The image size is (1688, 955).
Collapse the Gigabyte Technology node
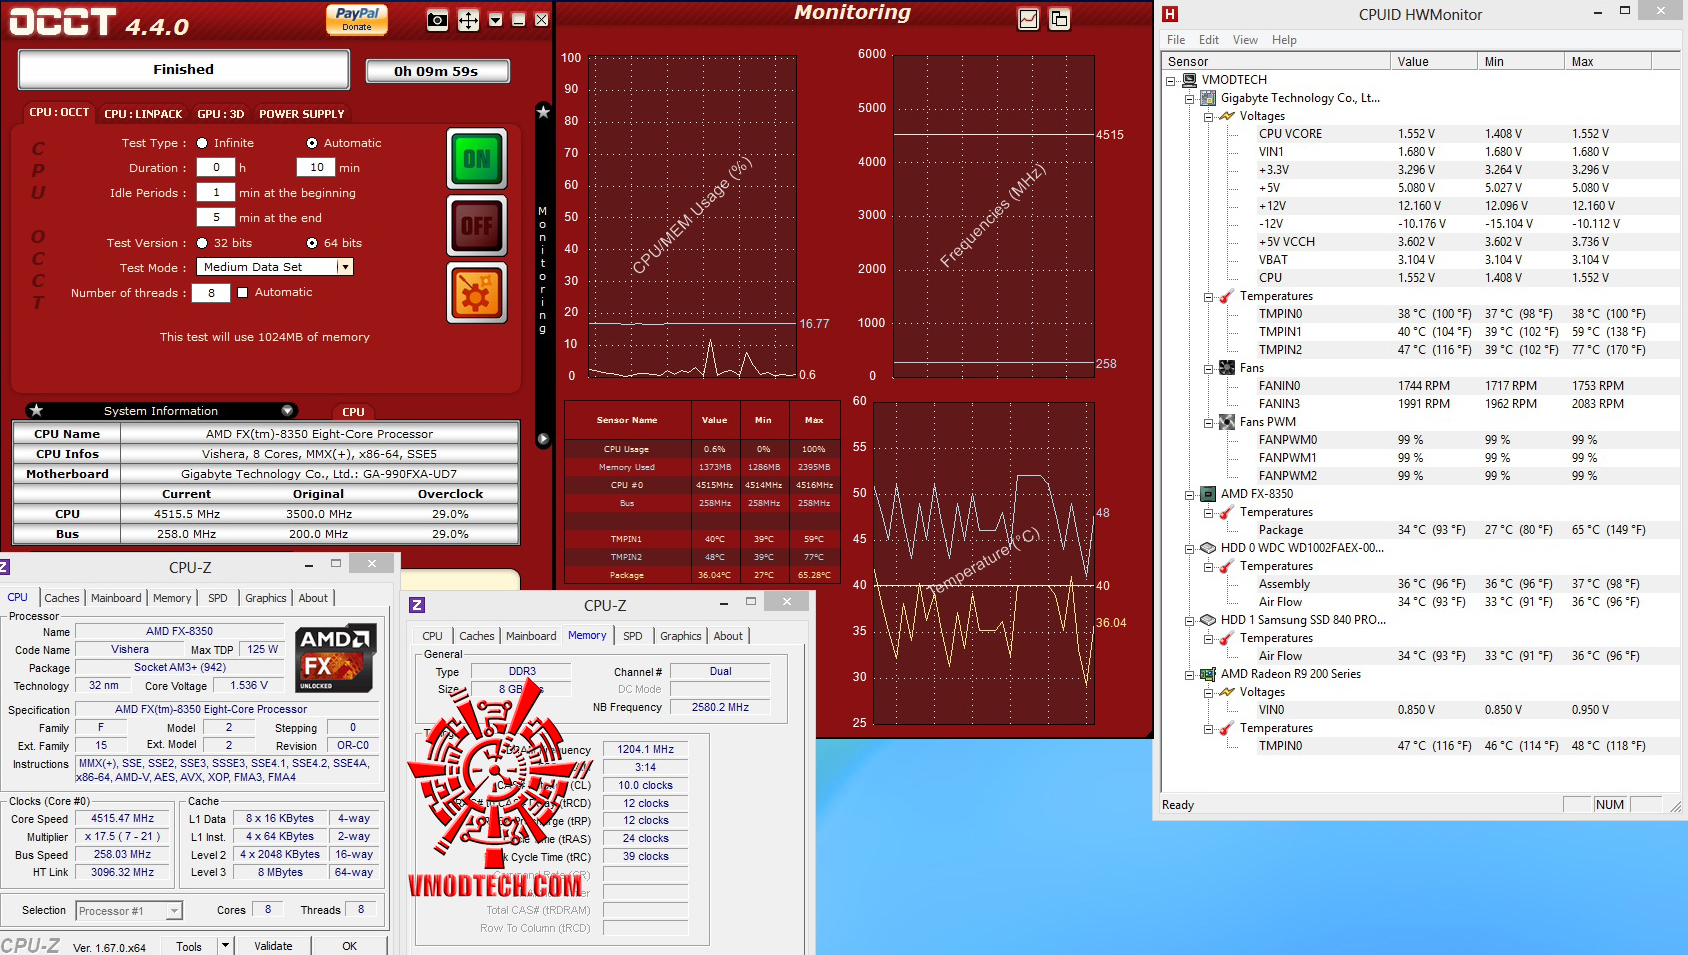click(x=1190, y=98)
